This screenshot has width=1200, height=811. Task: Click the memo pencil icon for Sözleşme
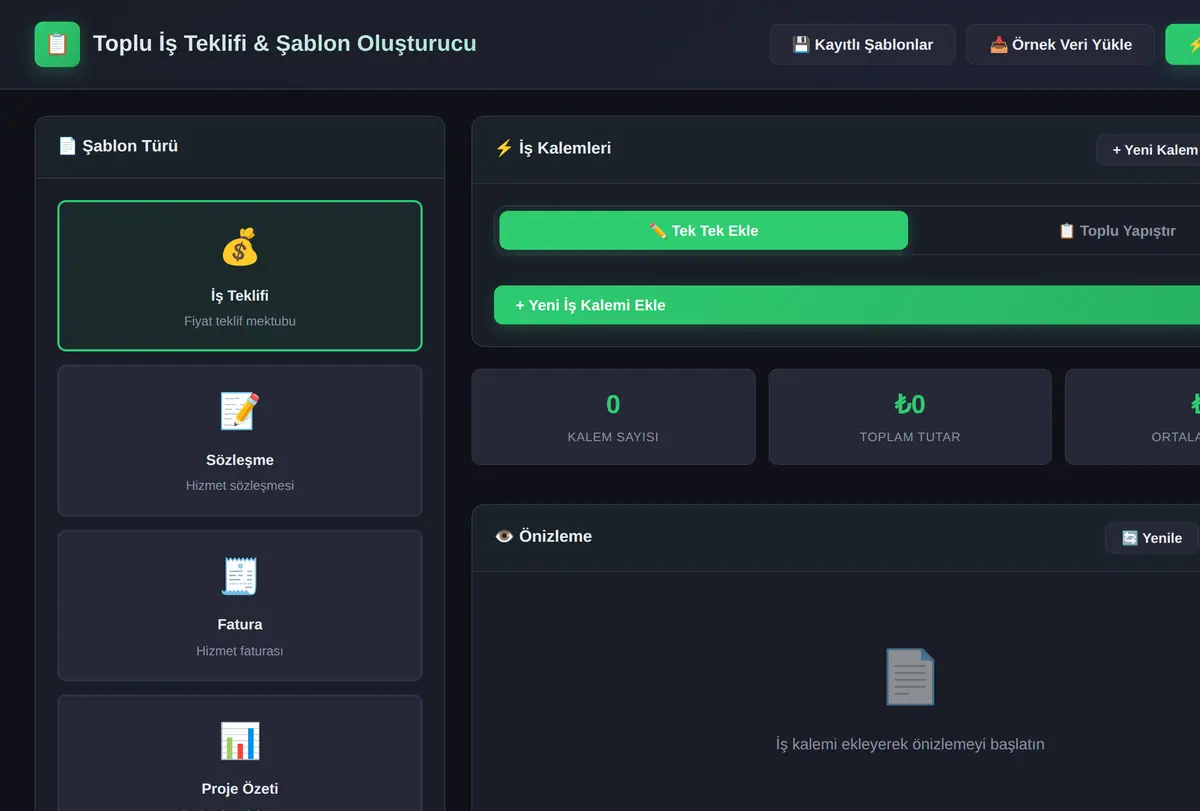(x=240, y=412)
